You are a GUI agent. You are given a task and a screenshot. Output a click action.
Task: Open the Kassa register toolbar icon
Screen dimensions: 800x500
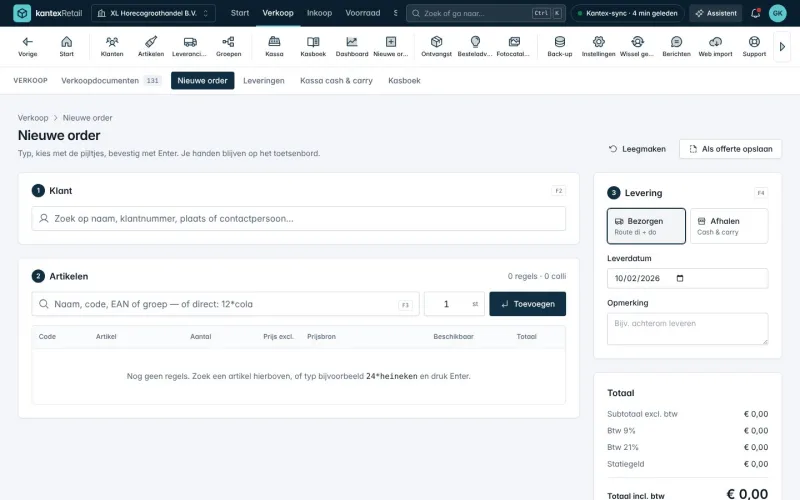(x=274, y=46)
